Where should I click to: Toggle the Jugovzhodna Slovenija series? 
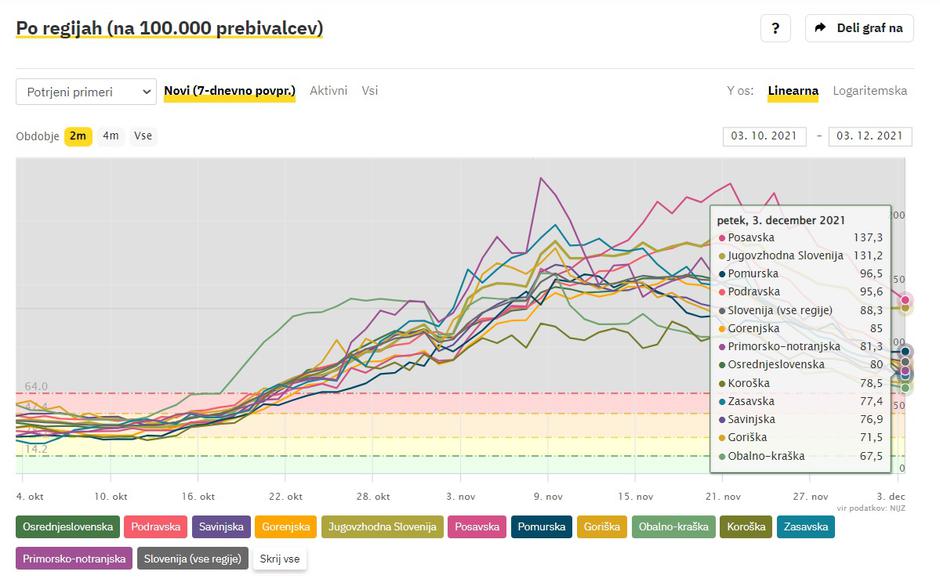383,527
